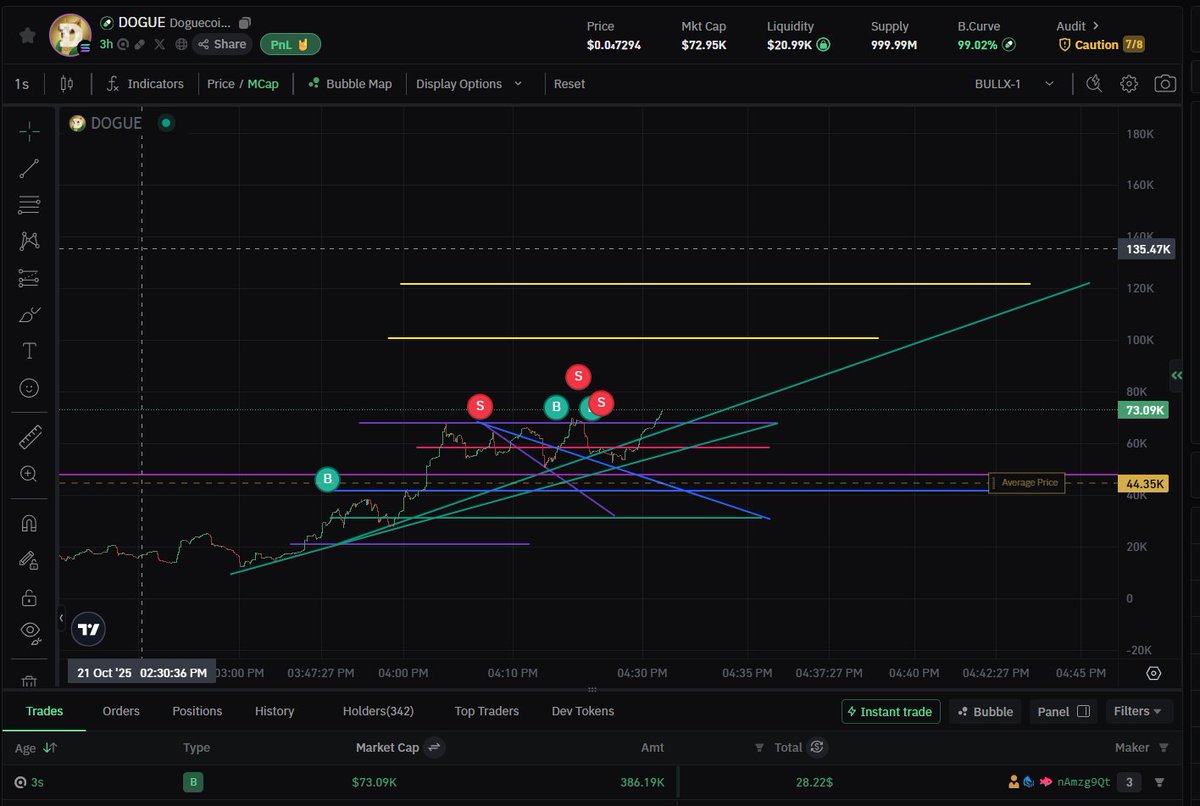1200x806 pixels.
Task: Select the text annotation tool
Action: (29, 351)
